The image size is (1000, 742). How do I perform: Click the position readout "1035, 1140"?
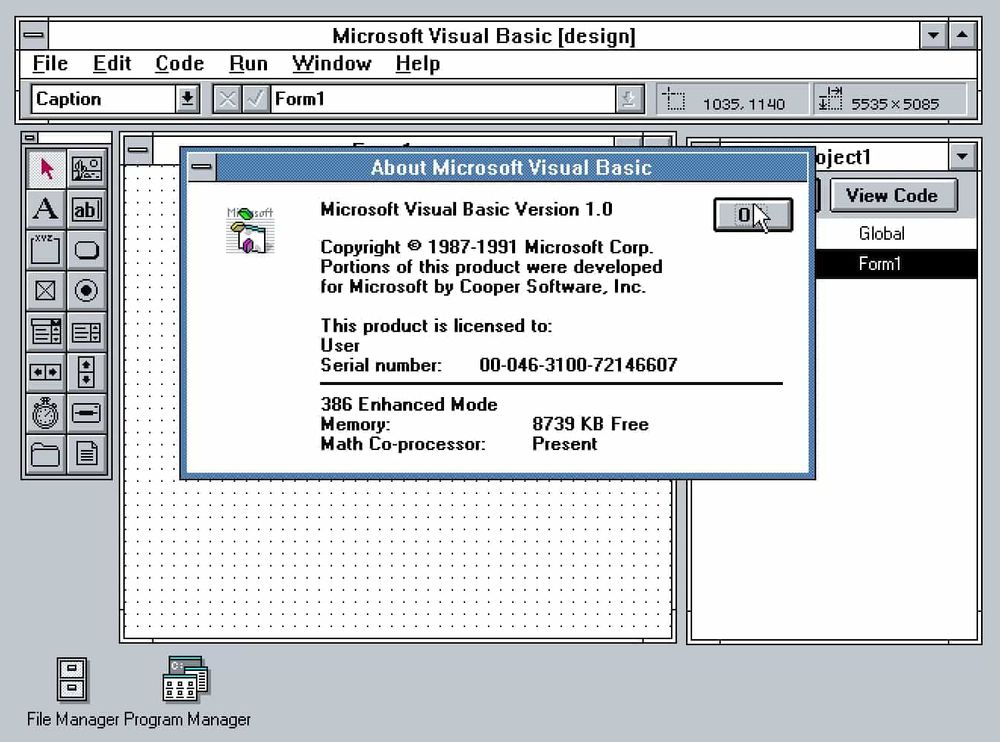point(744,104)
